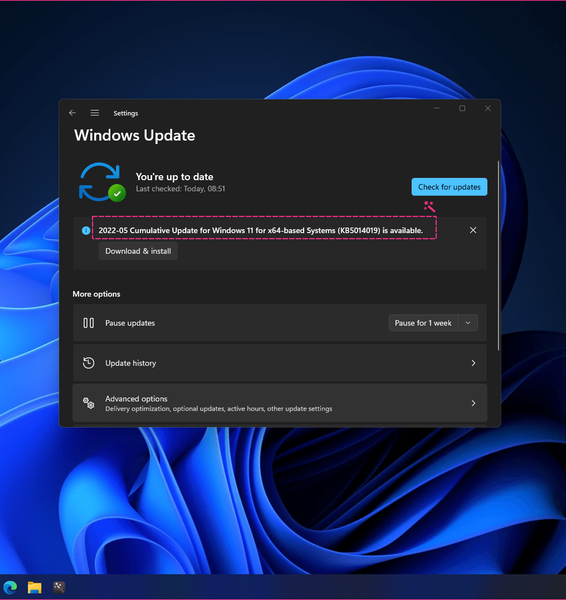The width and height of the screenshot is (566, 600).
Task: Click the 2022-05 Cumulative Update message text
Action: point(261,230)
